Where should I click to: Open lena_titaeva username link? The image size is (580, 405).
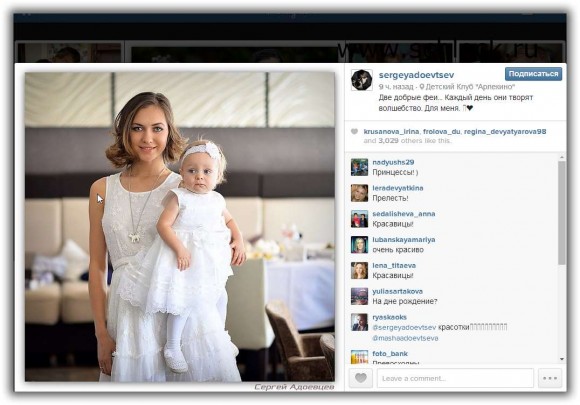(x=394, y=266)
